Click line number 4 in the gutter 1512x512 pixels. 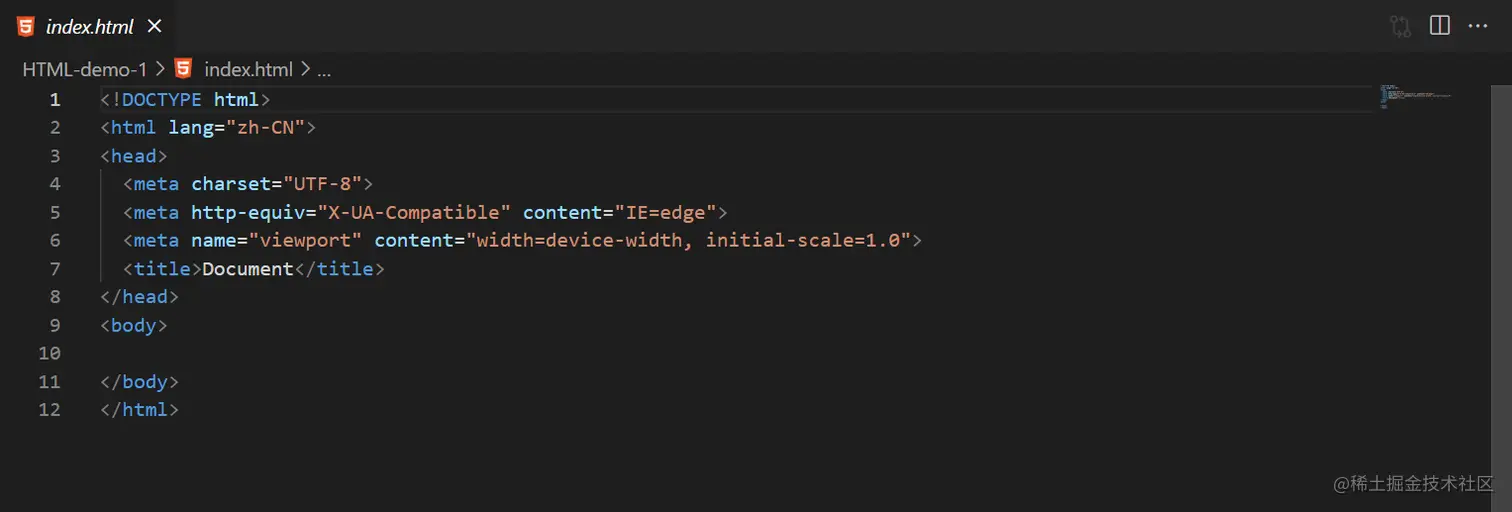click(x=55, y=184)
